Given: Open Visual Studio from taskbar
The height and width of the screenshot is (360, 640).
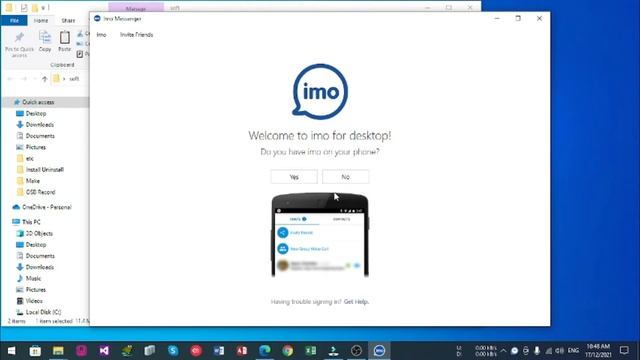Looking at the screenshot, I should coord(104,351).
